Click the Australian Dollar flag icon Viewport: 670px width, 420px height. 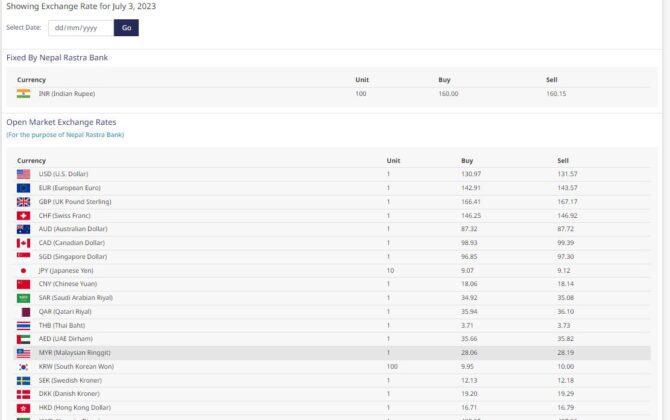[x=23, y=229]
